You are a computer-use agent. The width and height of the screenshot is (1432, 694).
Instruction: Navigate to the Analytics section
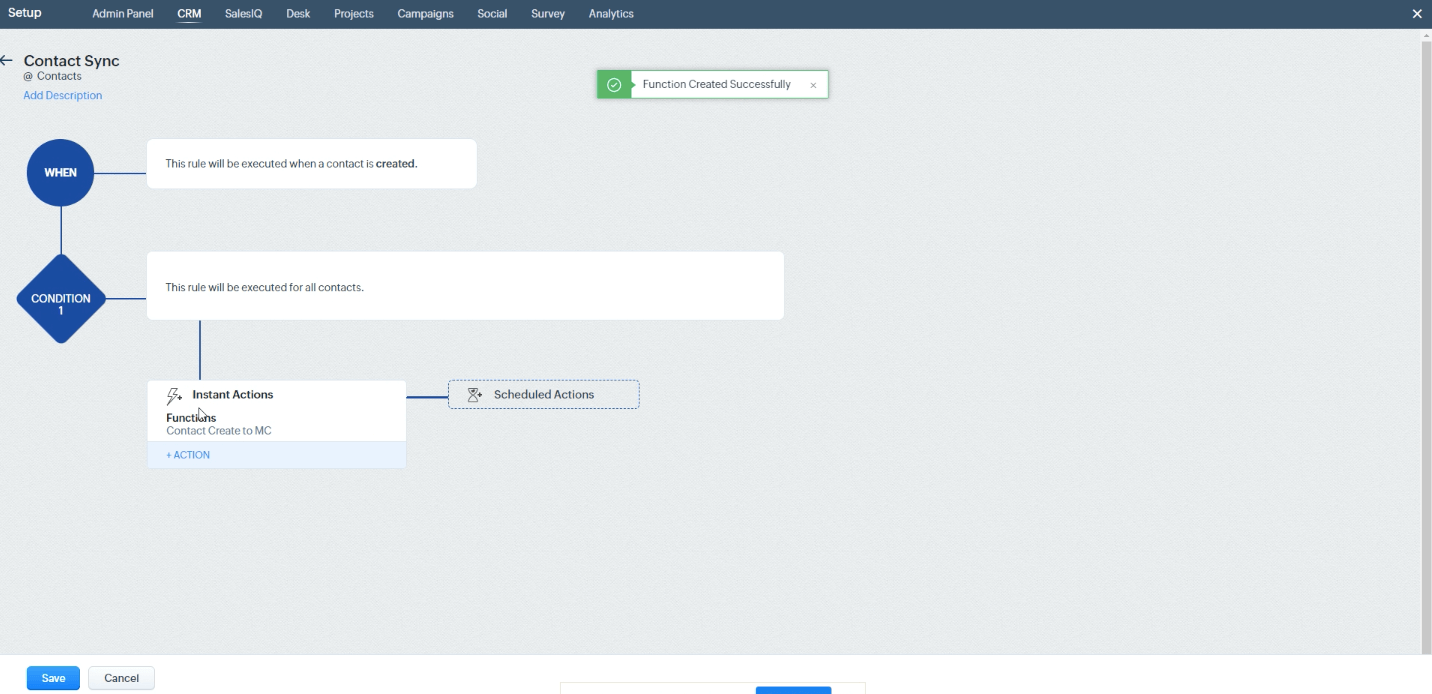tap(609, 13)
